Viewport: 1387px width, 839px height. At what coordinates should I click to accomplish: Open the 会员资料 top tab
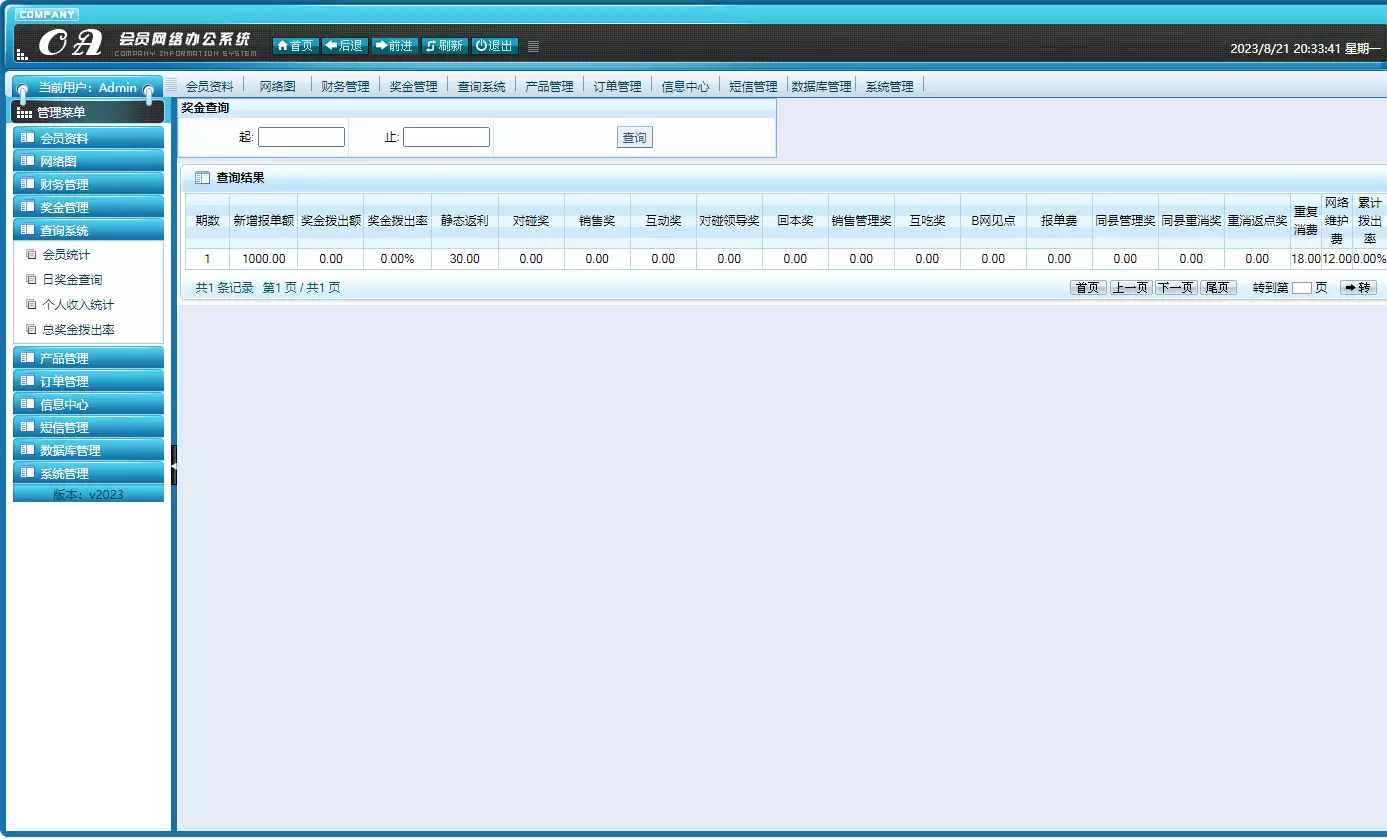(x=210, y=86)
